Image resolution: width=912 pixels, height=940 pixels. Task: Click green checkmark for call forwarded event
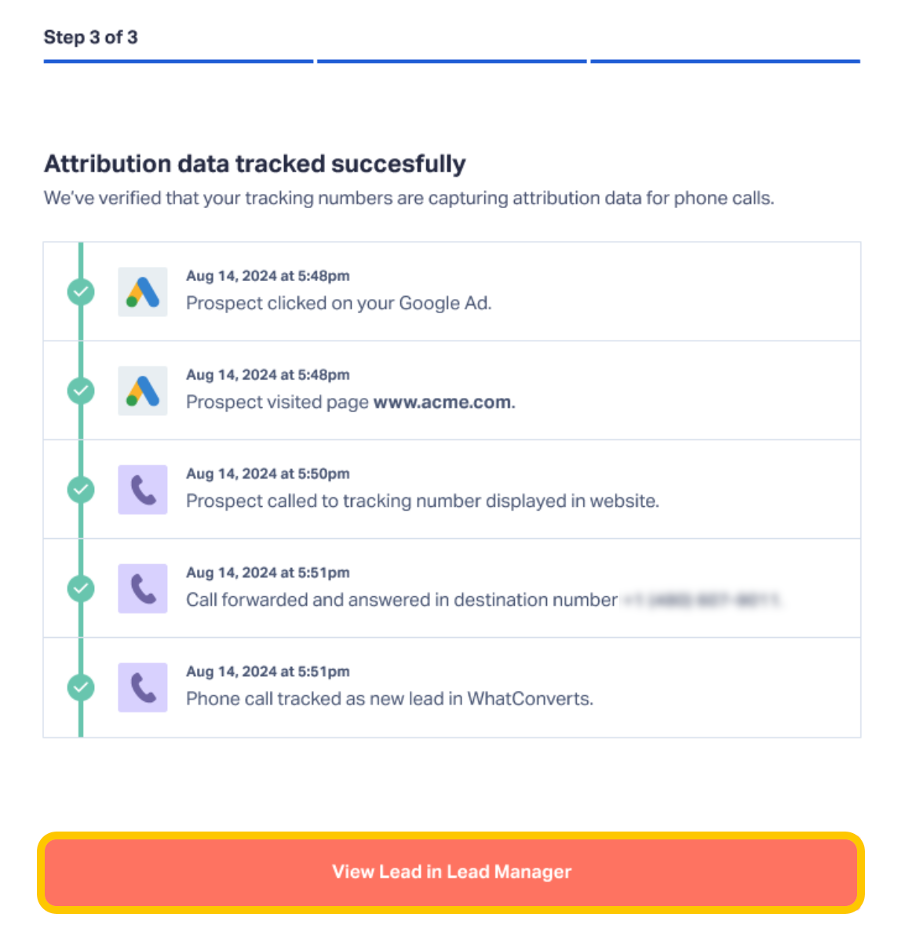pos(81,588)
